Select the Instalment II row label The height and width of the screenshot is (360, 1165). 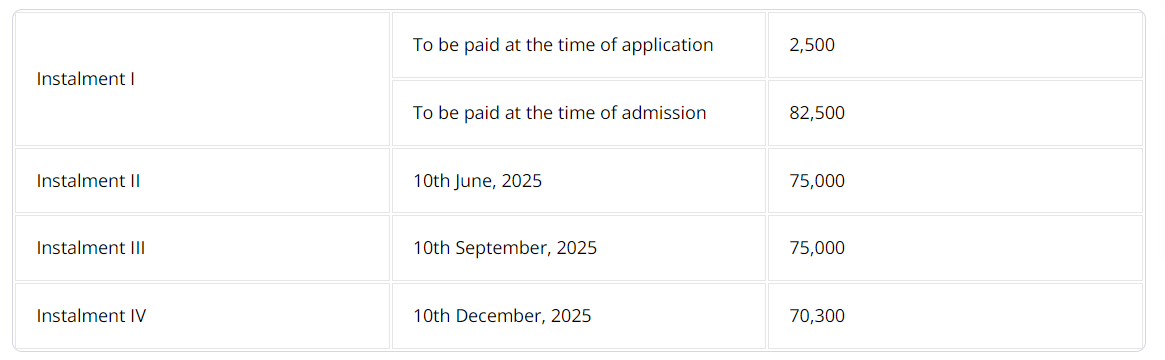(x=202, y=180)
